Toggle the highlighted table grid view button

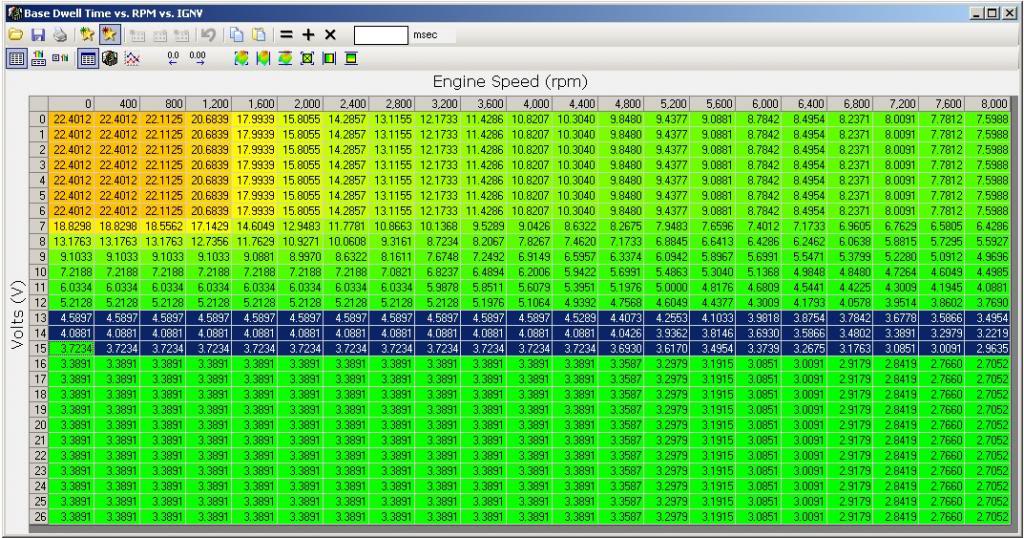[89, 58]
